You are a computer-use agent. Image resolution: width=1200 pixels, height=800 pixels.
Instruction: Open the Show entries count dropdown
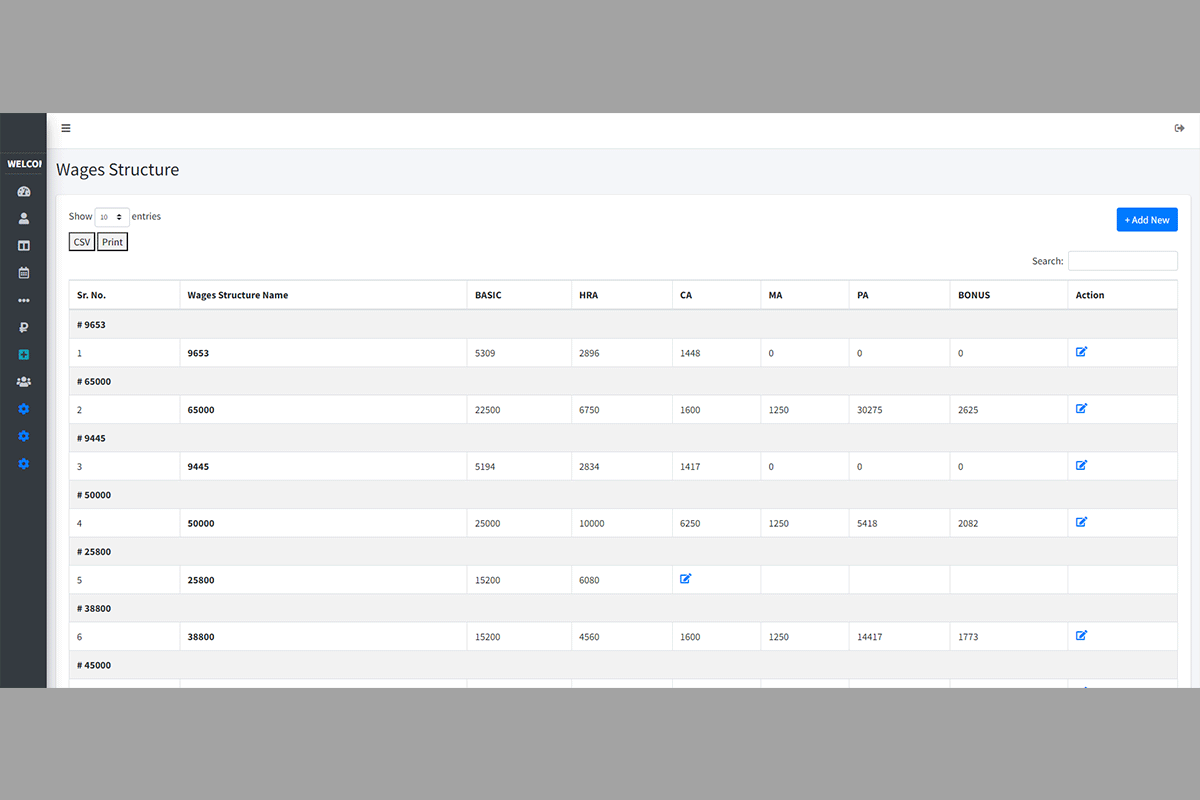point(112,216)
